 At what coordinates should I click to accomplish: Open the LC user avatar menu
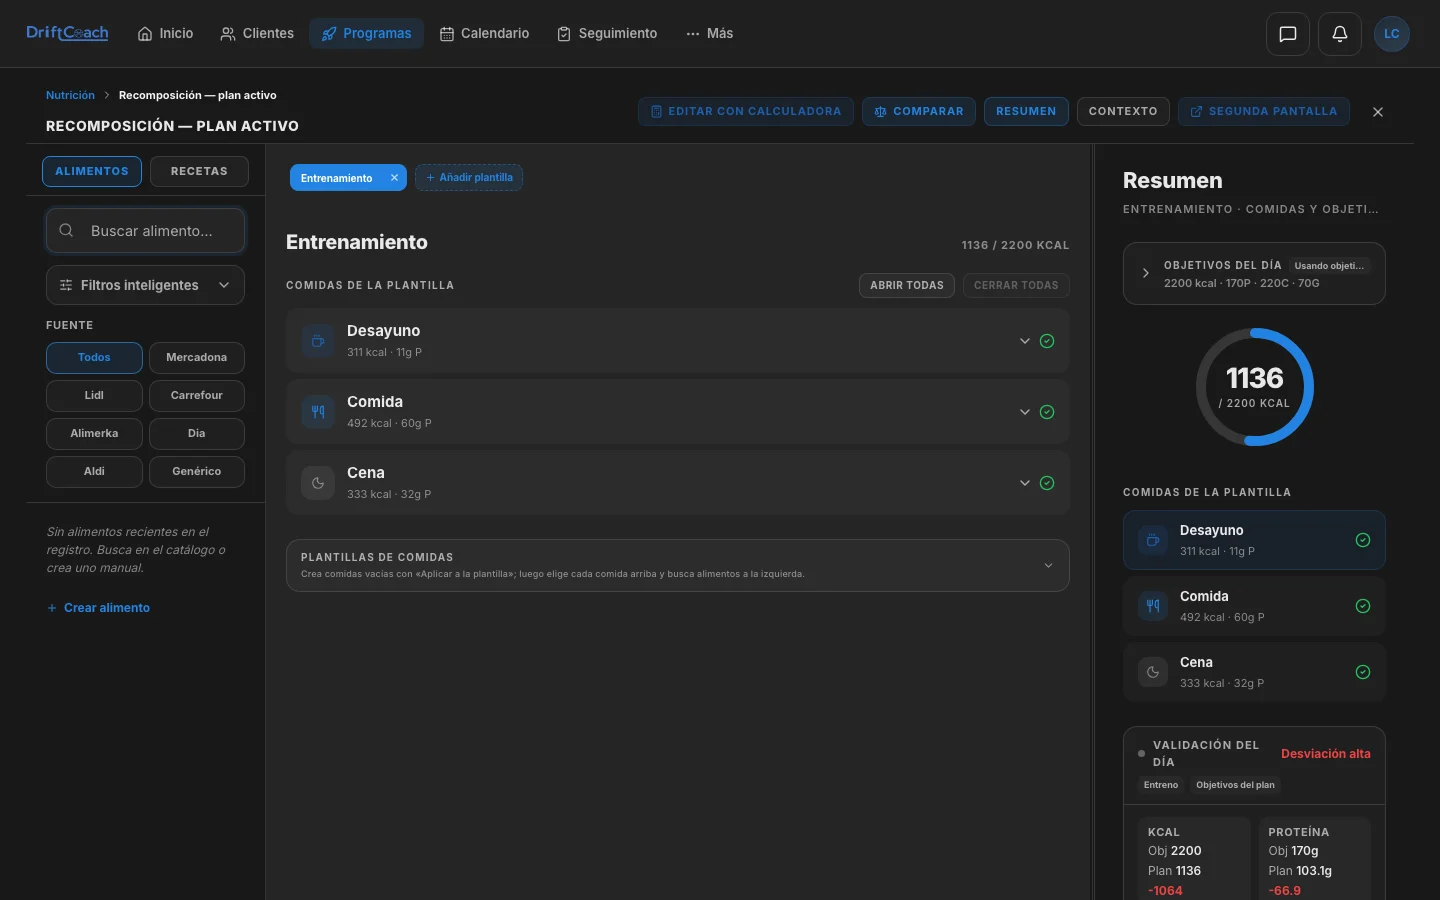tap(1392, 34)
